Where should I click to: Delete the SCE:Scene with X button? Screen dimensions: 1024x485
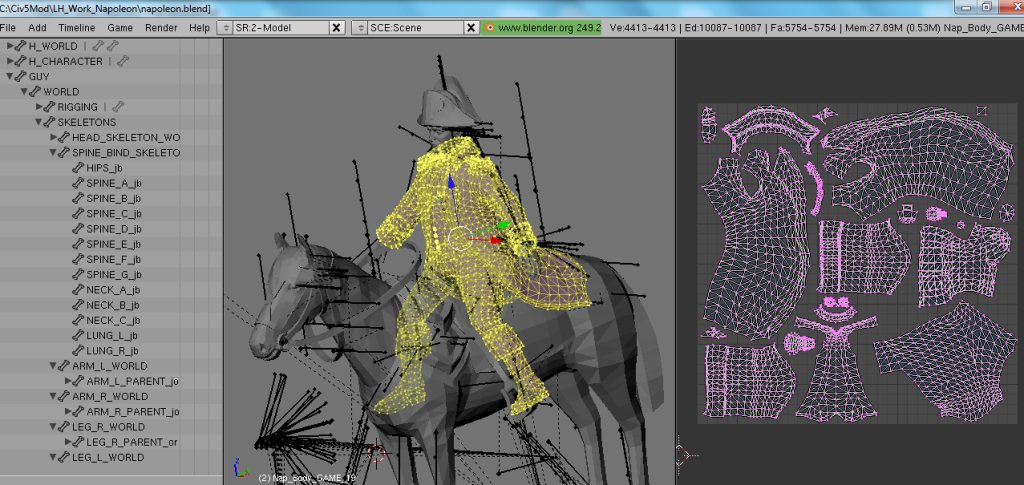click(x=472, y=27)
